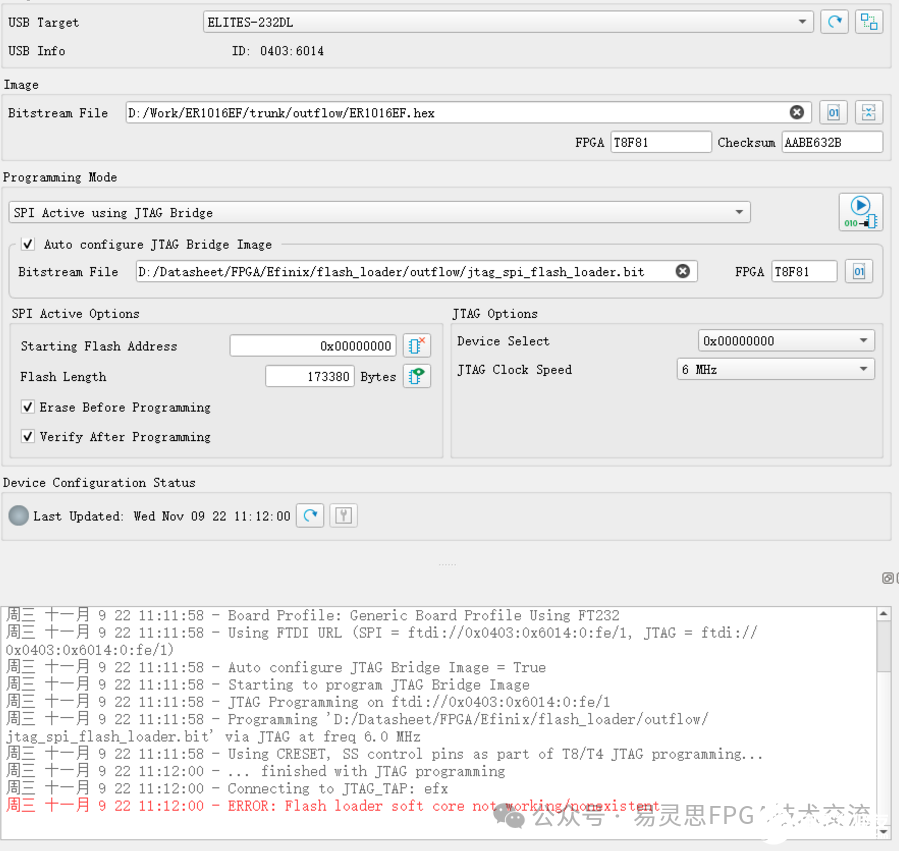Click the Flash Length auto-calculate icon
Image resolution: width=899 pixels, height=851 pixels.
[x=417, y=376]
